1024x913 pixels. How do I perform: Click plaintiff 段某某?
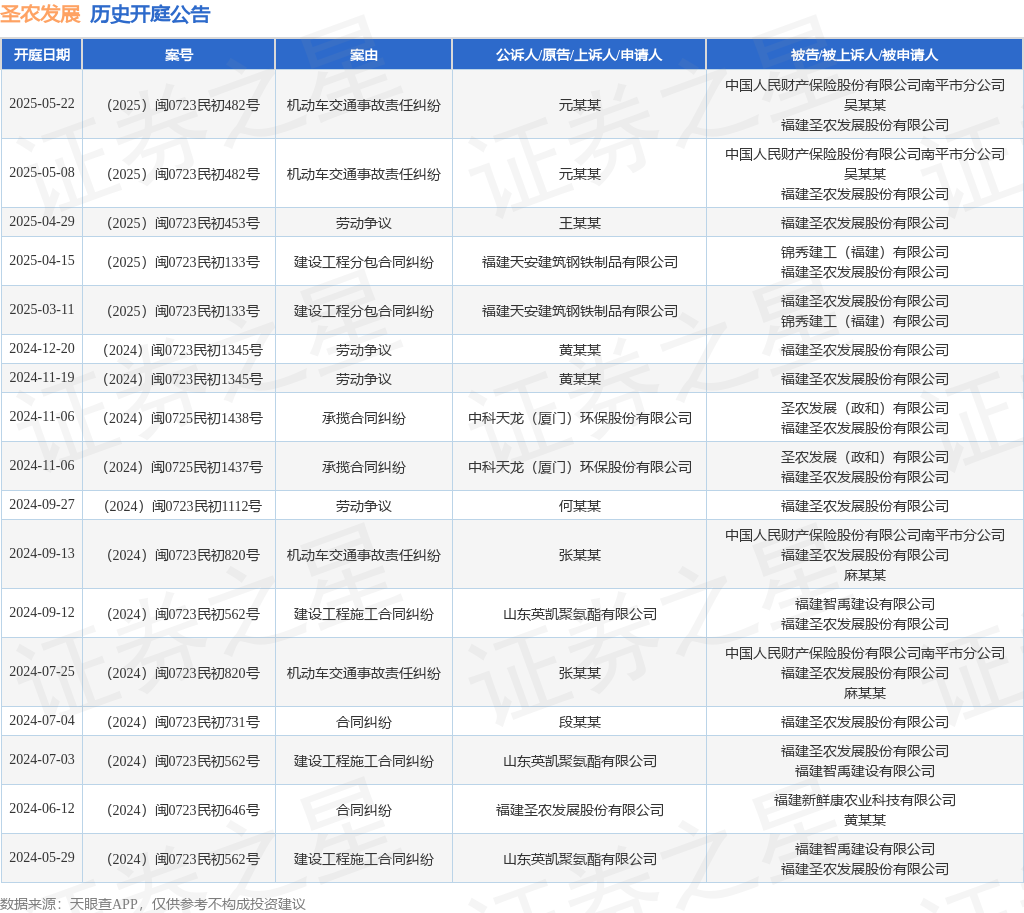579,722
